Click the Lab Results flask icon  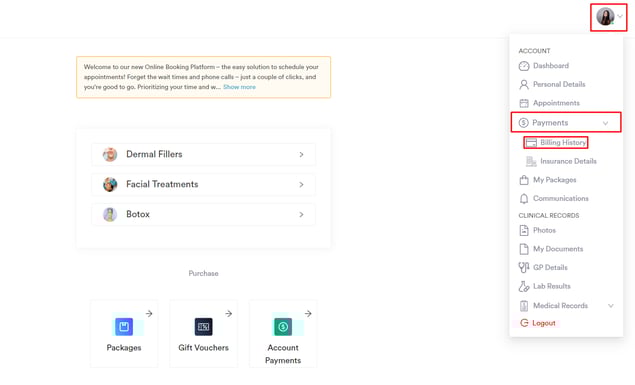[x=524, y=287]
